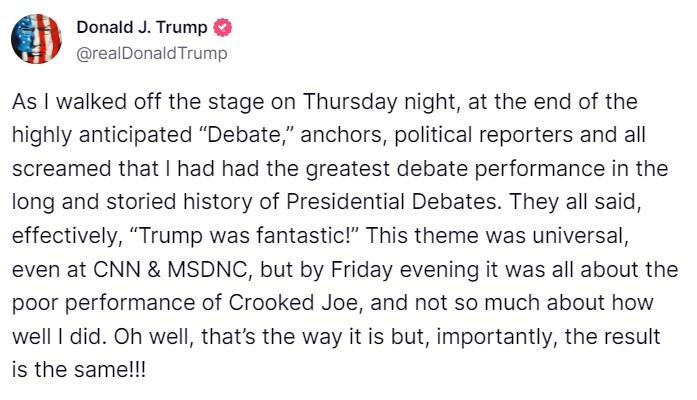
Task: Click the quote "Trump was fantastic!"
Action: click(244, 236)
